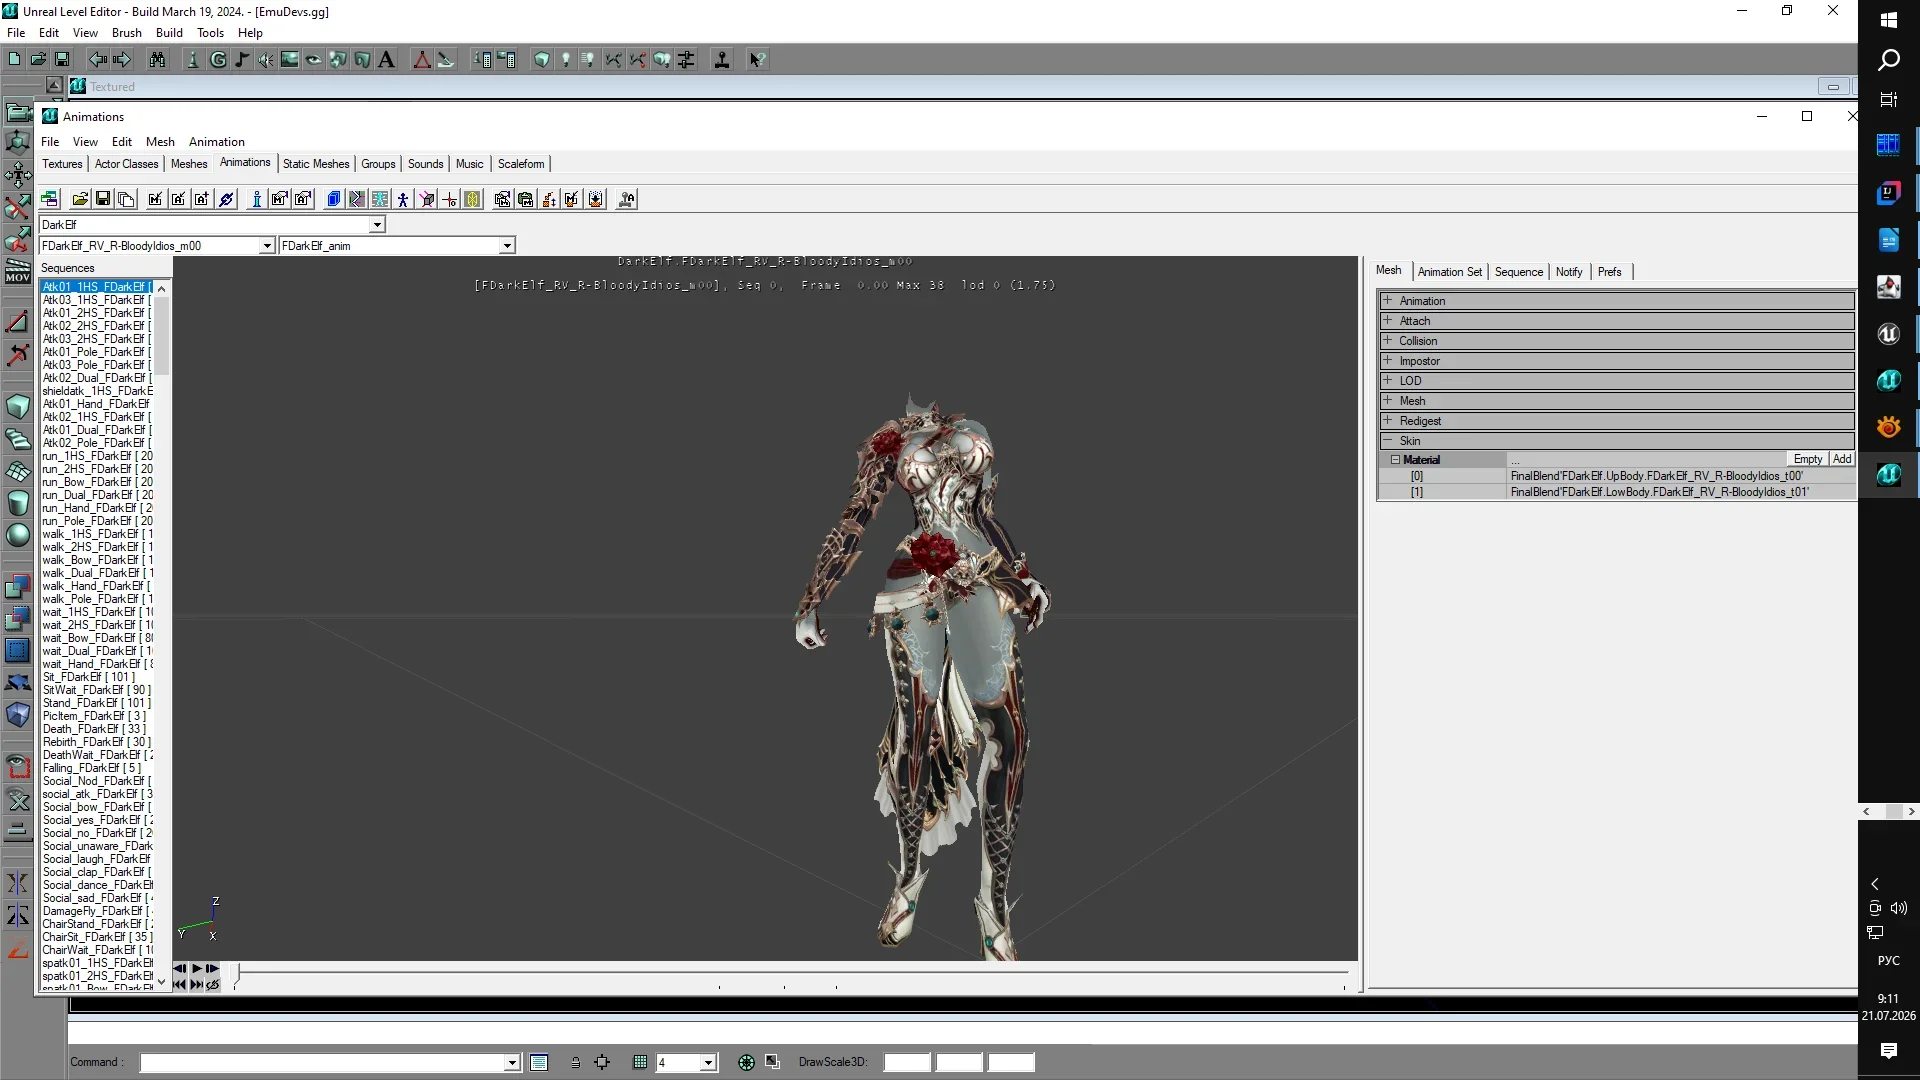This screenshot has width=1920, height=1080.
Task: Open the Brush menu in main editor
Action: click(x=127, y=33)
